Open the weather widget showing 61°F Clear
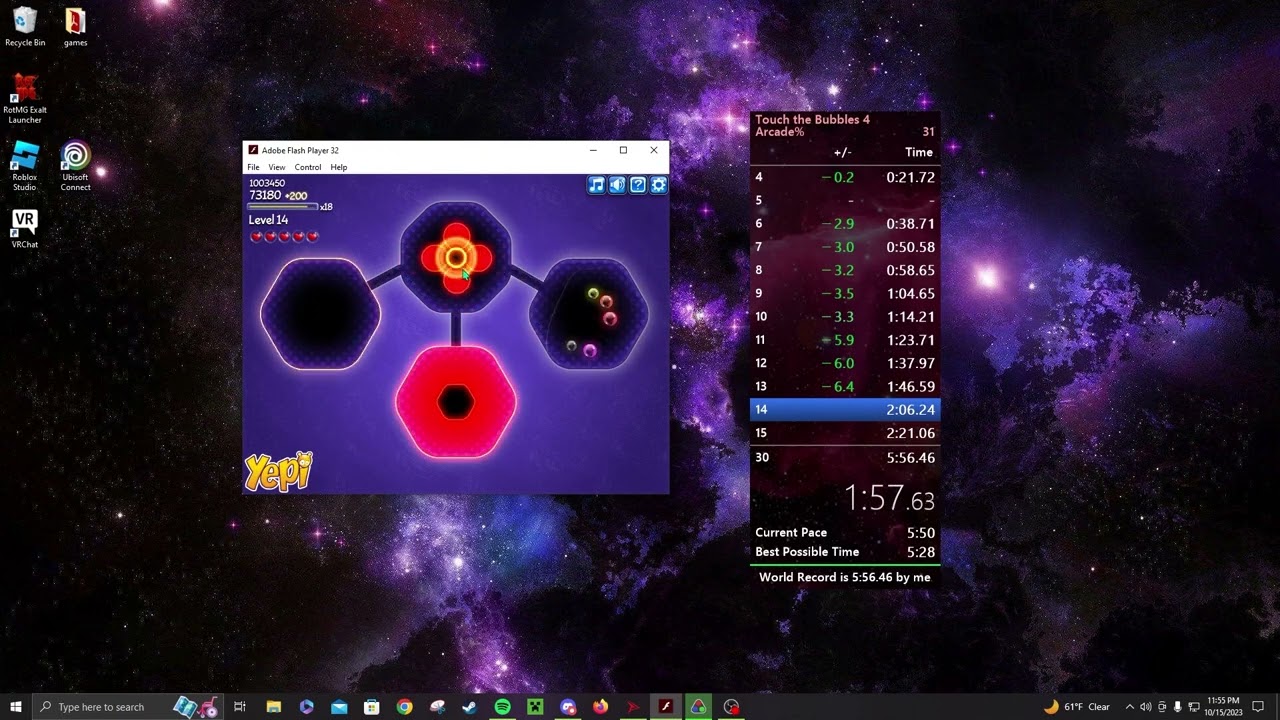The image size is (1280, 720). (1076, 707)
